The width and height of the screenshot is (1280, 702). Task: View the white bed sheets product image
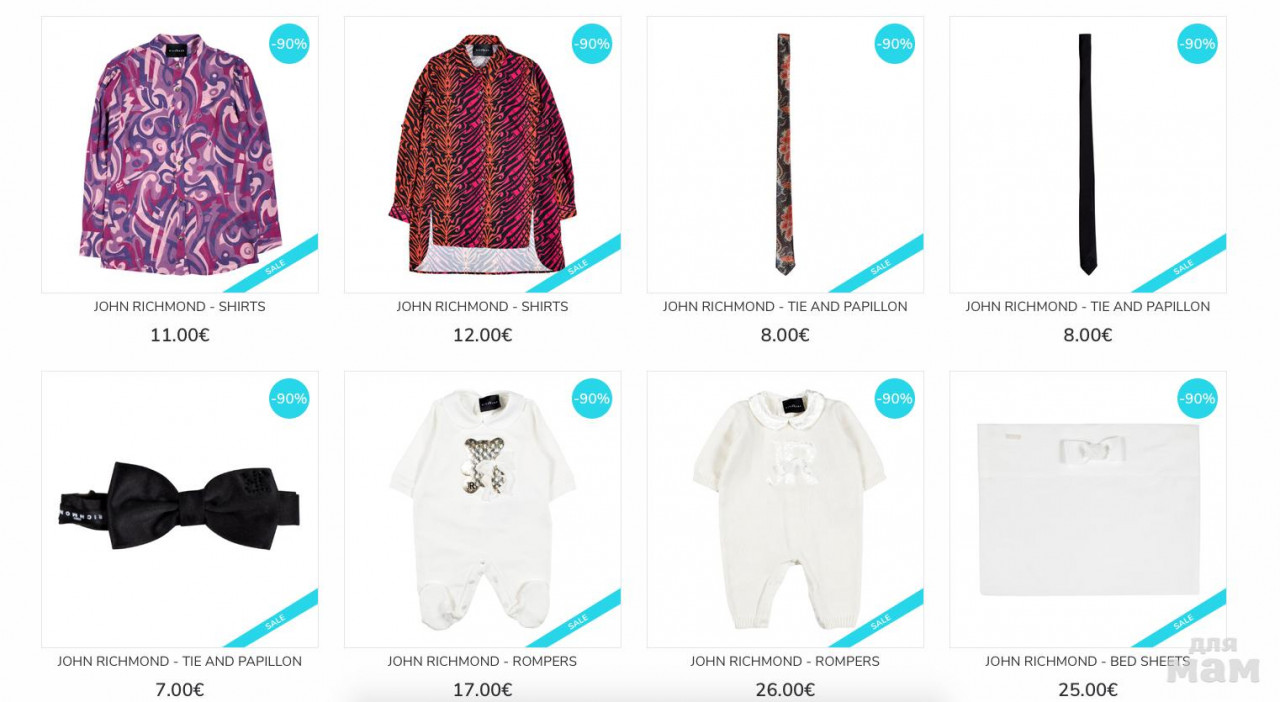coord(1087,510)
